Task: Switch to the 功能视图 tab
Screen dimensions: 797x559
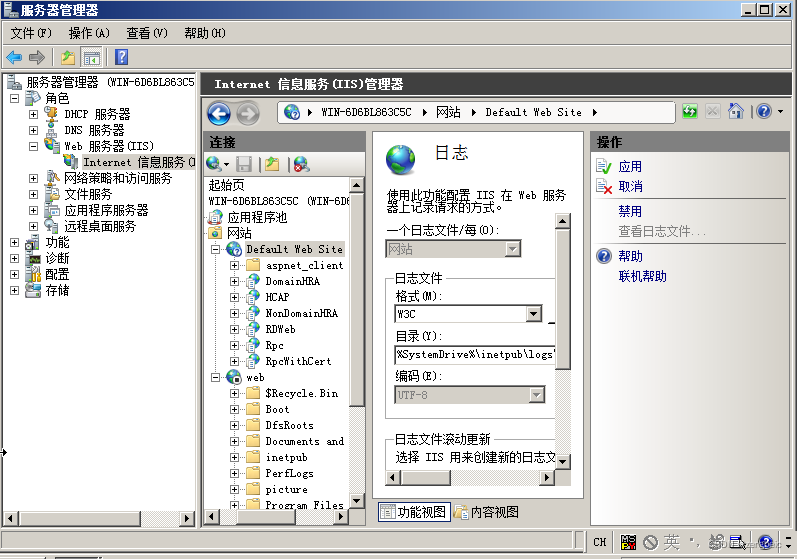Action: tap(414, 512)
